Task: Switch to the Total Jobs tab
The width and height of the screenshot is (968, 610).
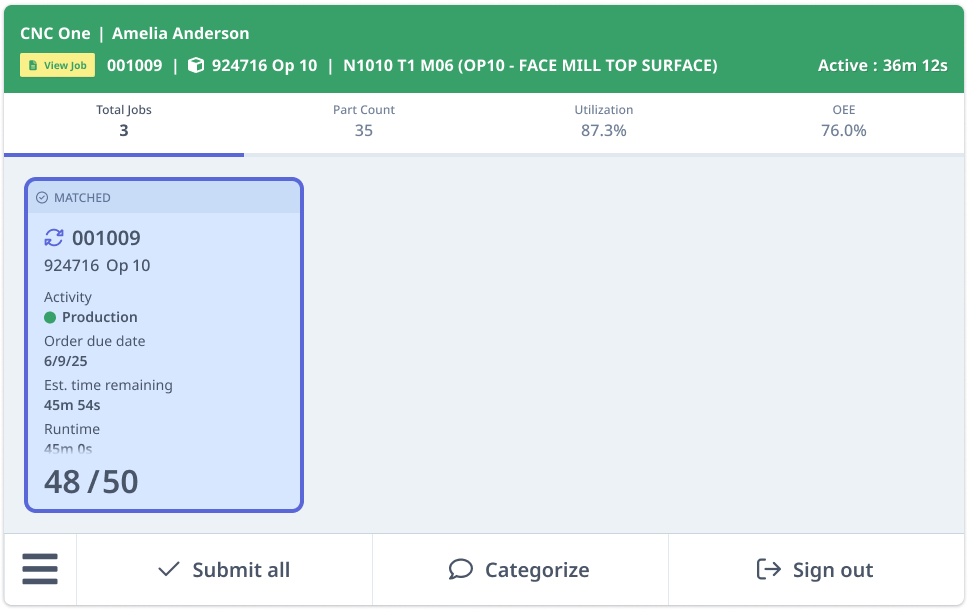Action: click(x=124, y=121)
